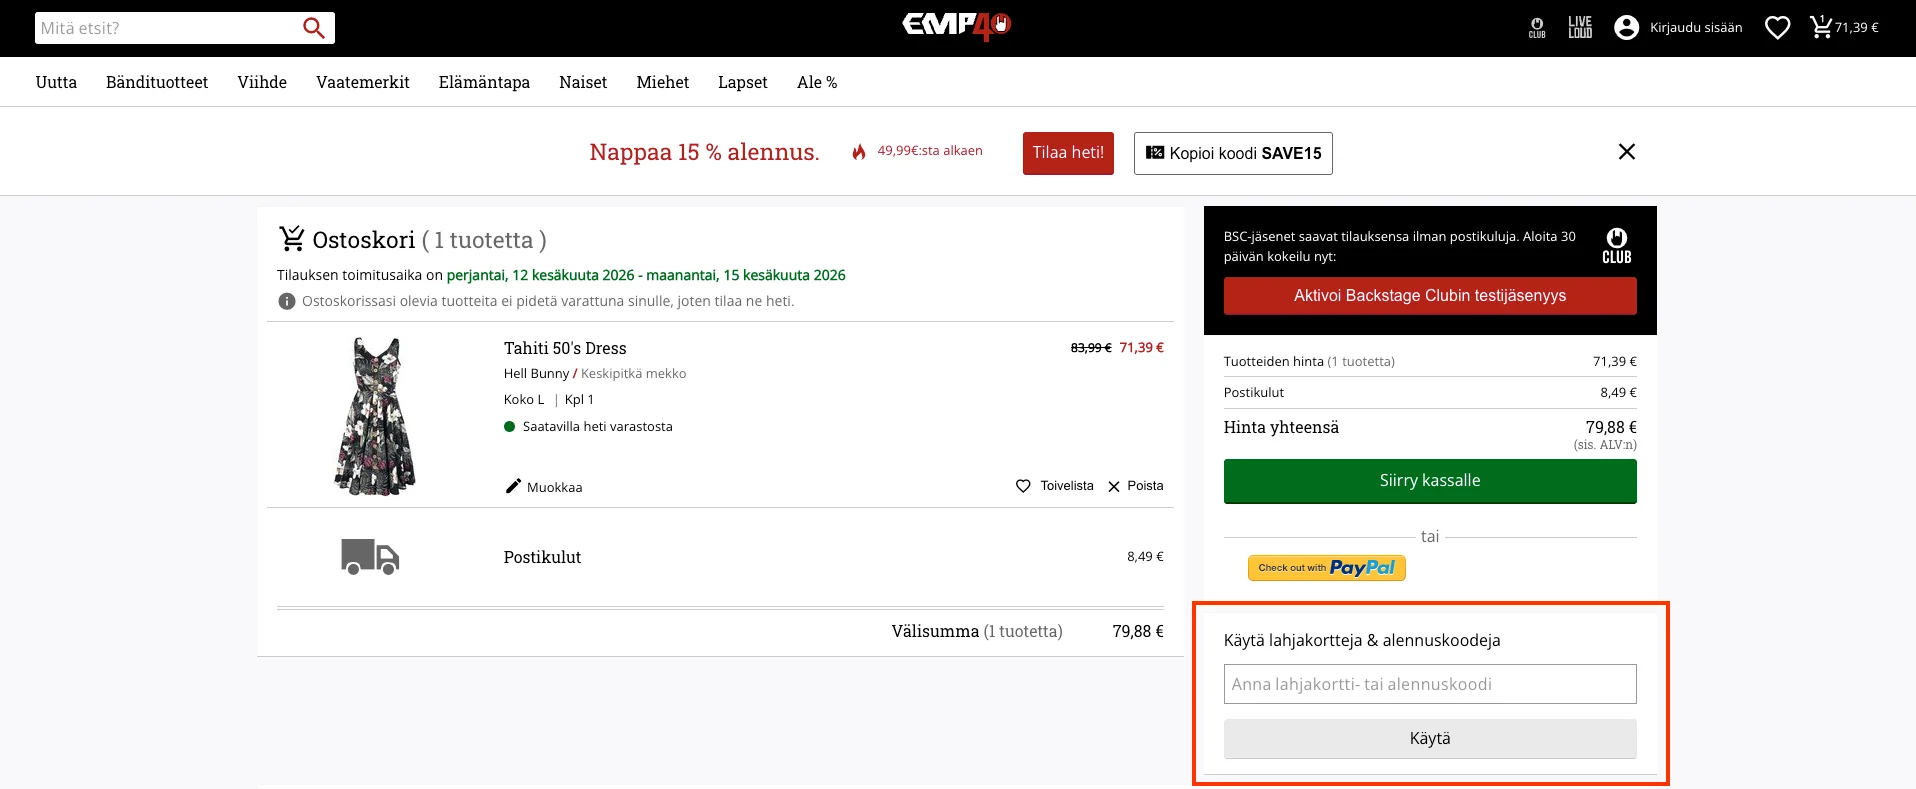1916x789 pixels.
Task: Activate Backstage Club trial membership
Action: pyautogui.click(x=1430, y=296)
